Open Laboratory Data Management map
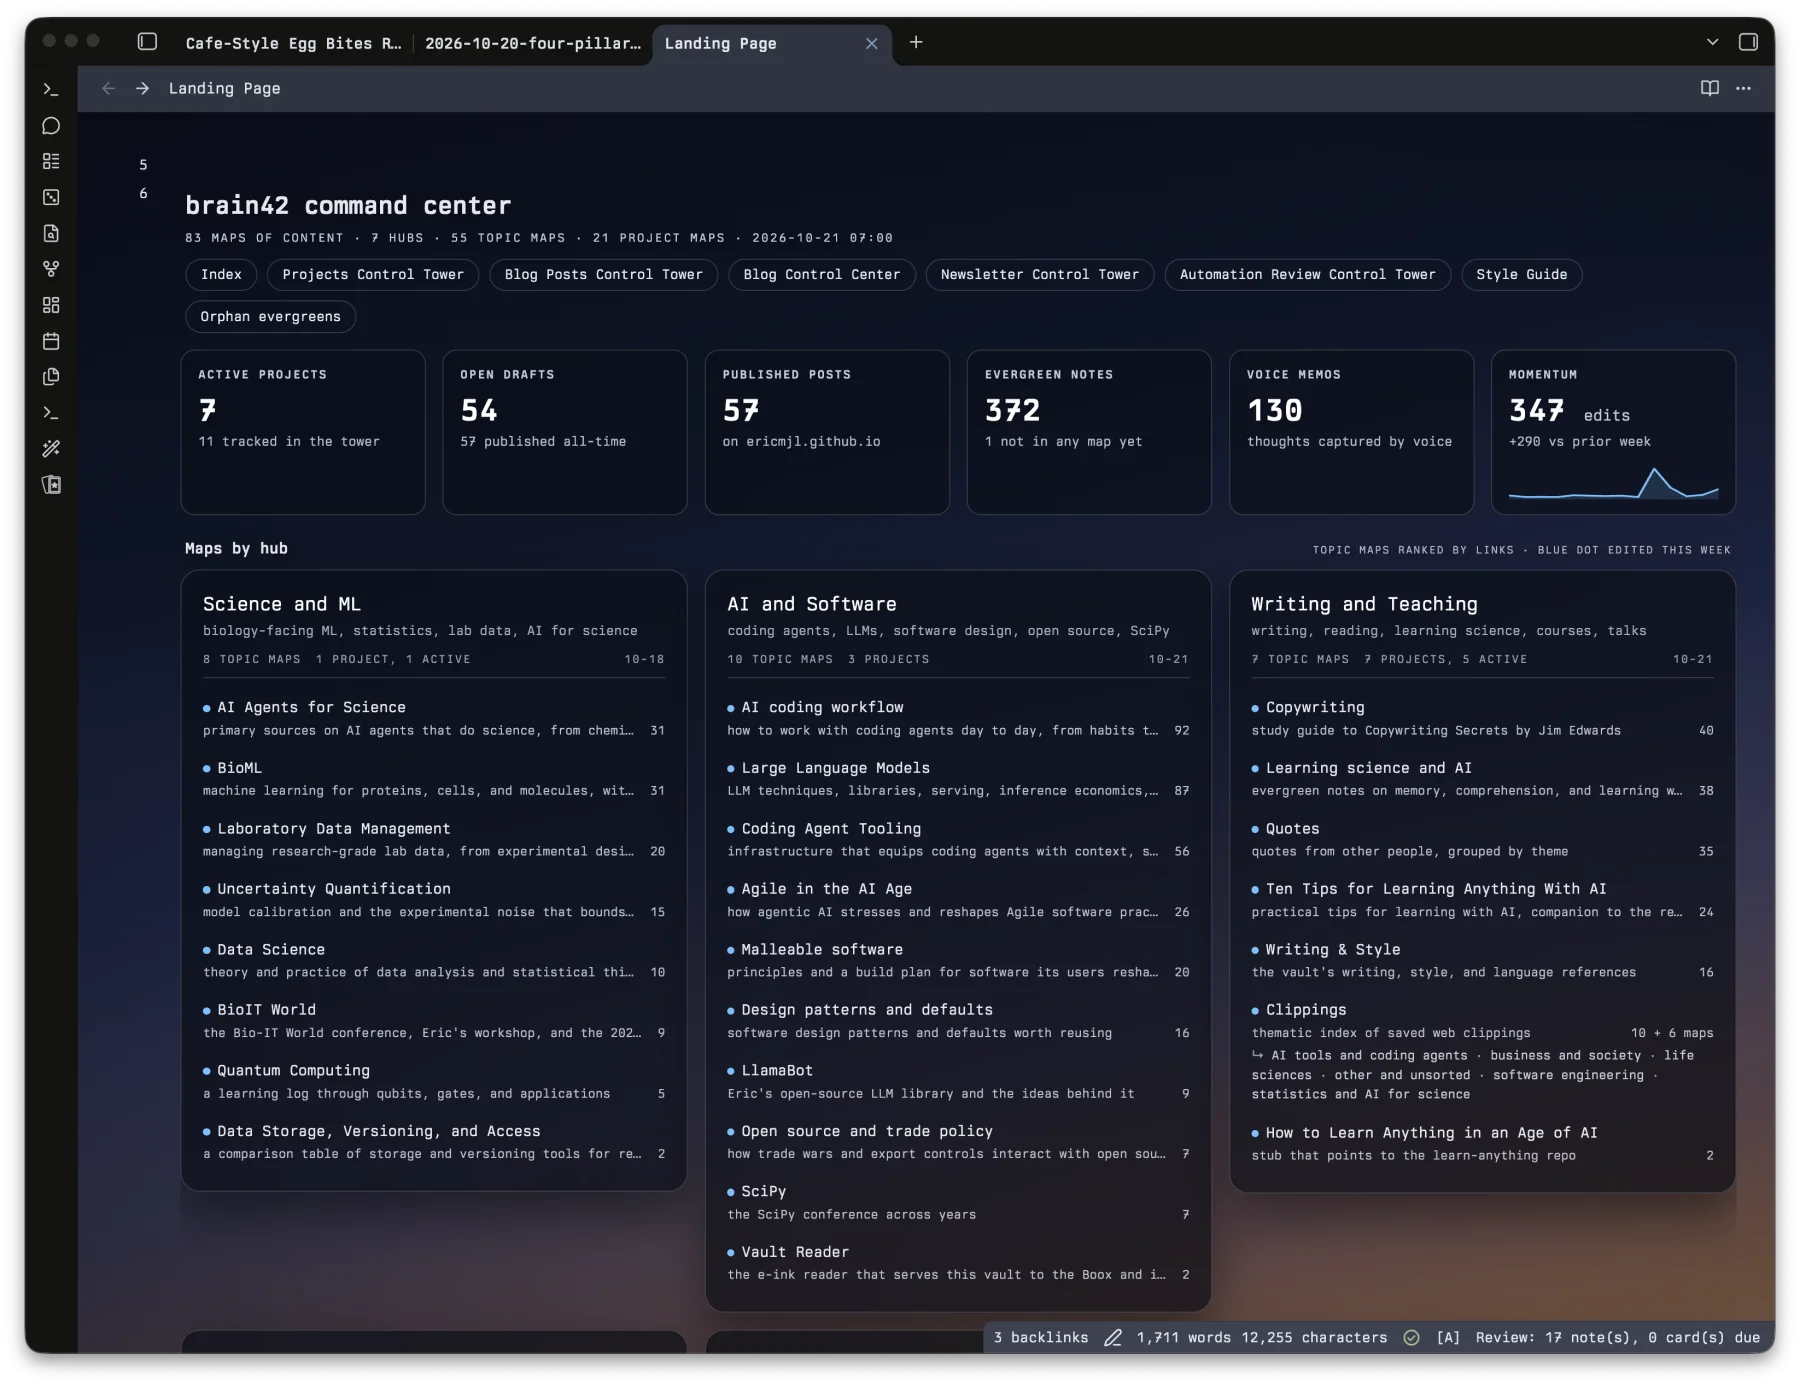The height and width of the screenshot is (1386, 1800). (333, 829)
